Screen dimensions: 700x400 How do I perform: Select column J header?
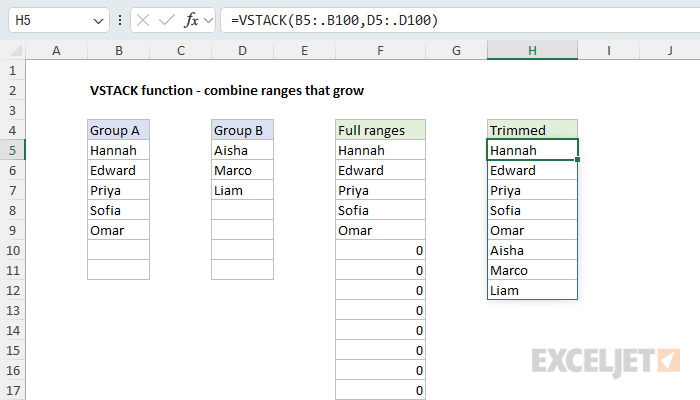(x=670, y=50)
